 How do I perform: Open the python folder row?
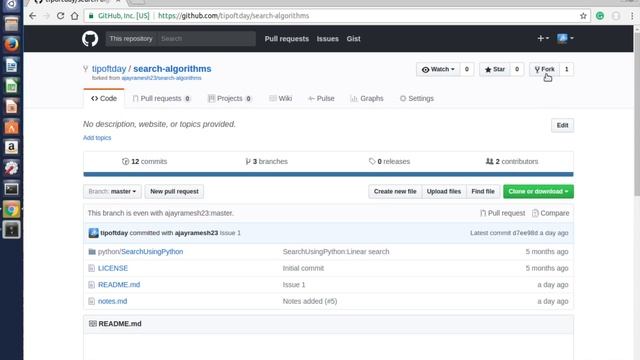click(328, 251)
